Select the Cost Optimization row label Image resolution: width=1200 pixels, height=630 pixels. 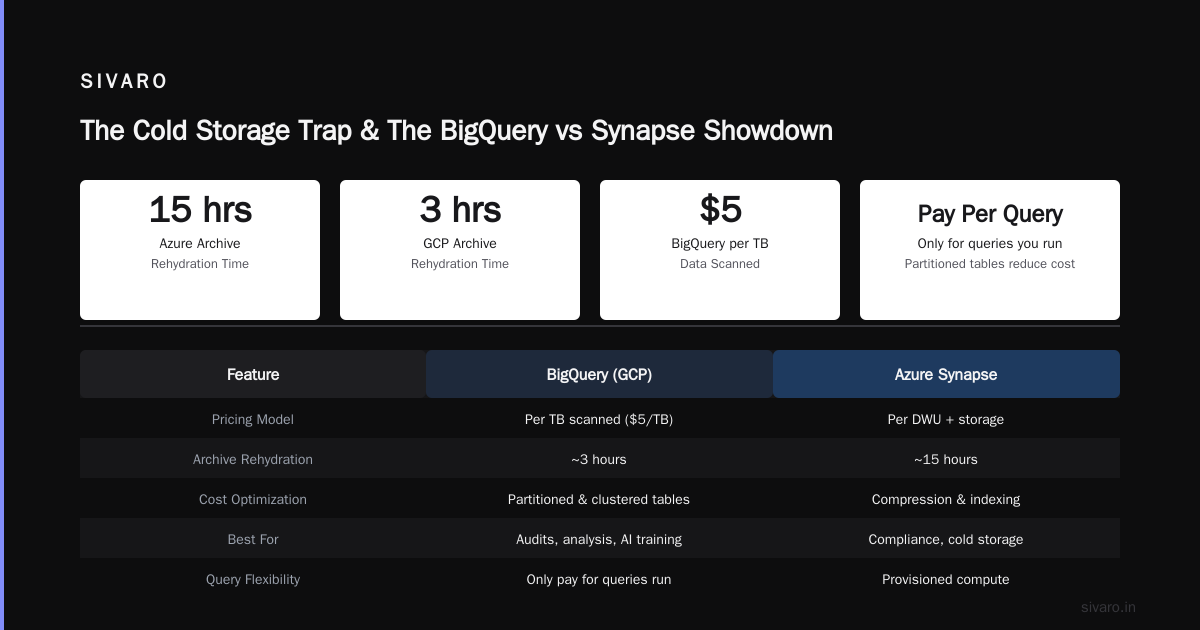[253, 499]
